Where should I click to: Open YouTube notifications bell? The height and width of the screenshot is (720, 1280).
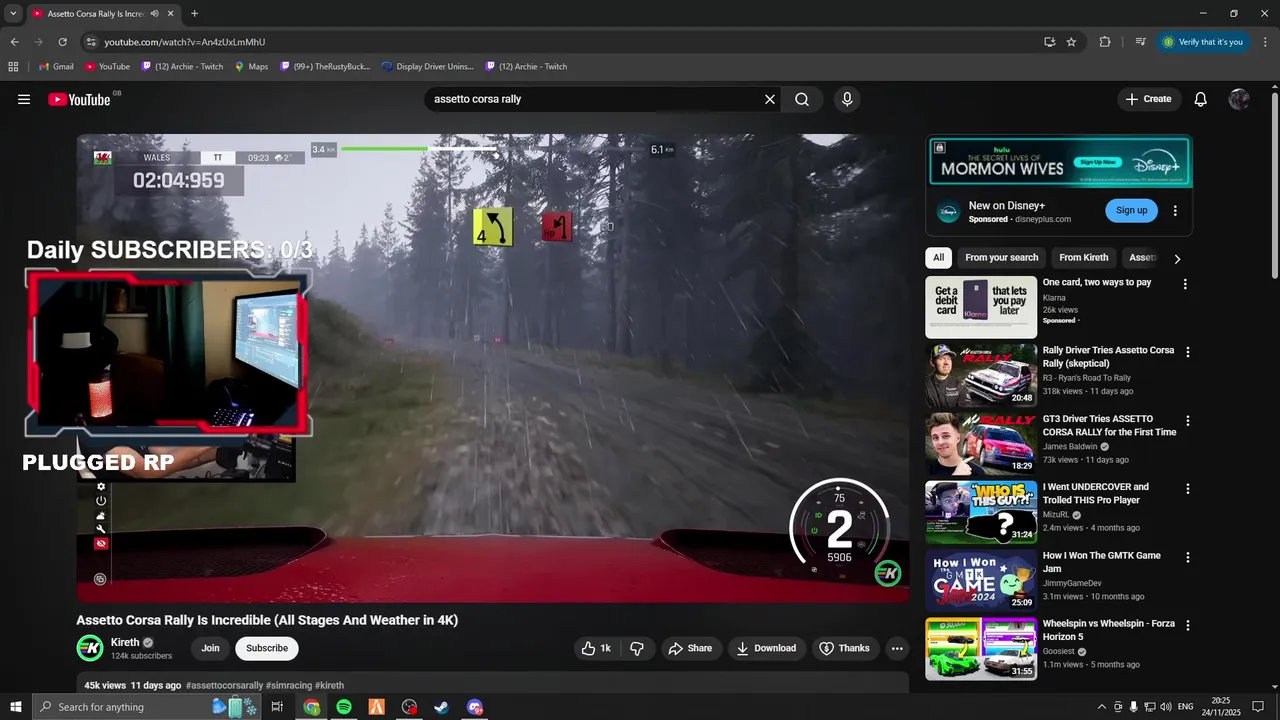pos(1201,99)
